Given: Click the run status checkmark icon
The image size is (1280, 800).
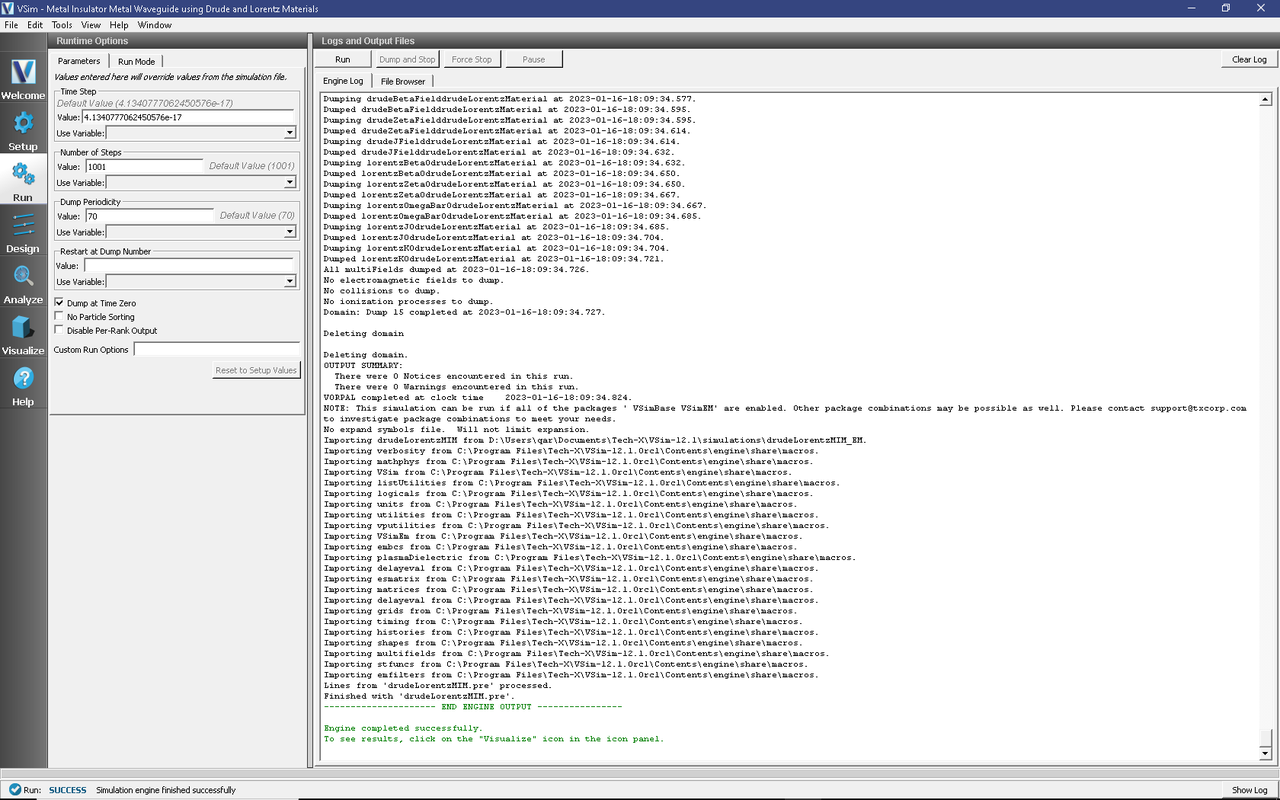Looking at the screenshot, I should (13, 790).
